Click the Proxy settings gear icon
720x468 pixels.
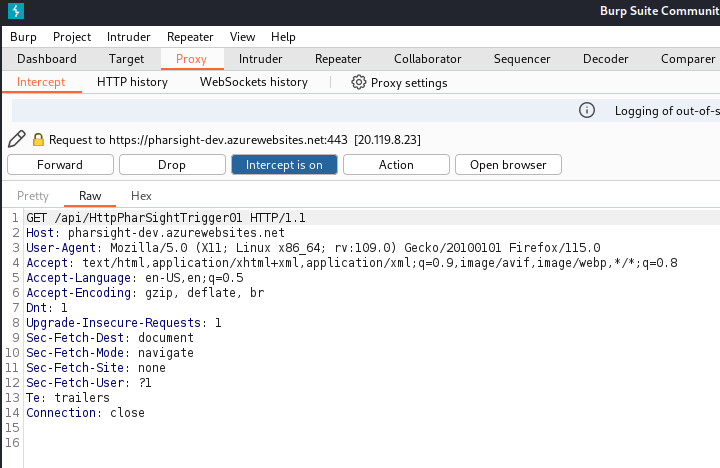point(359,82)
